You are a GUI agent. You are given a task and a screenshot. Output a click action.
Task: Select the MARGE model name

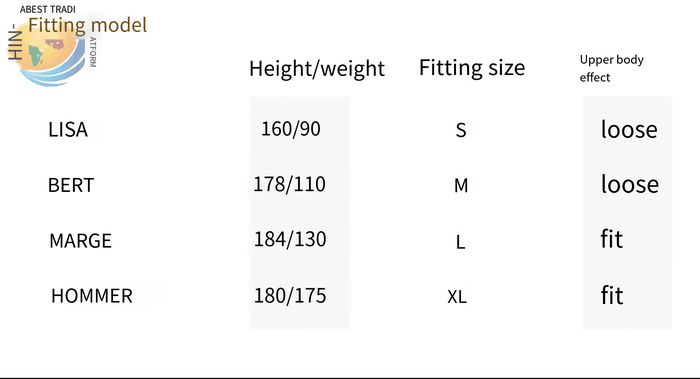80,241
